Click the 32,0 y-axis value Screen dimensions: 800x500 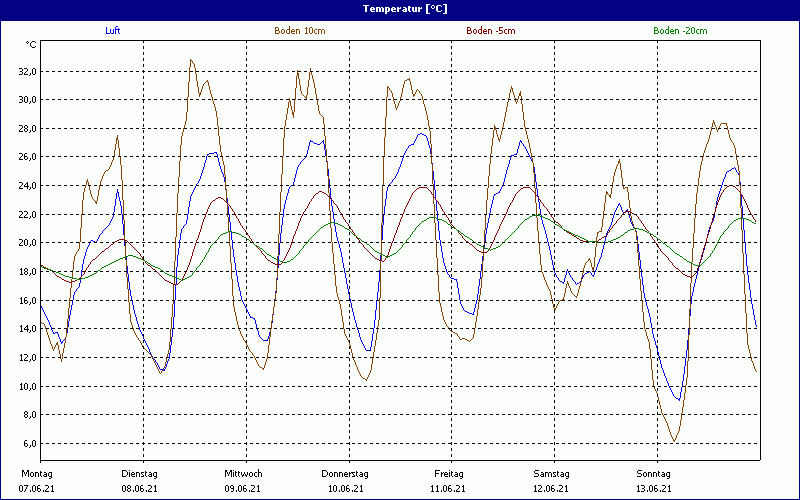point(27,71)
